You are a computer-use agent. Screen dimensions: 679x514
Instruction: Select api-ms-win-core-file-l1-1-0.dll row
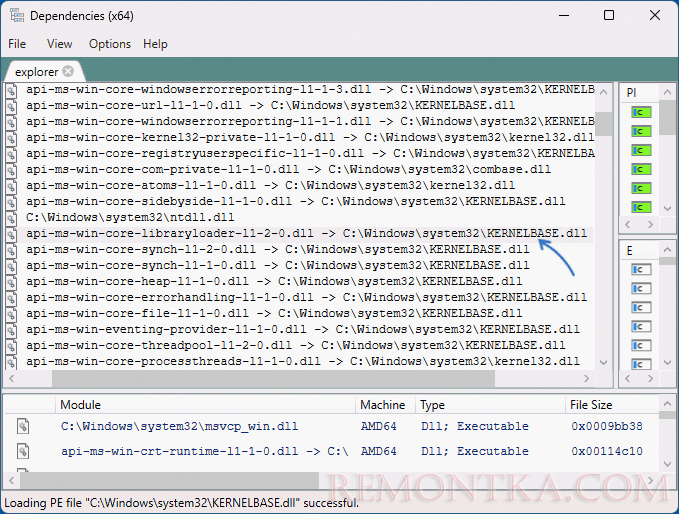[274, 314]
